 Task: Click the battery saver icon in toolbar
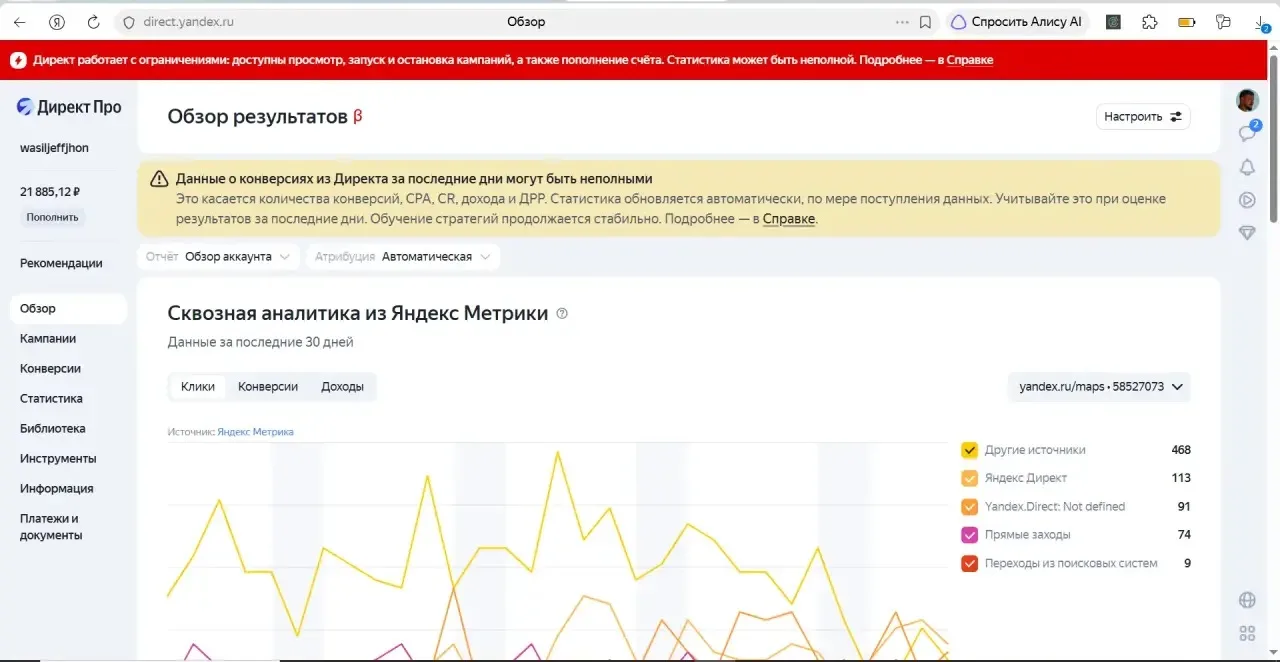click(x=1187, y=22)
